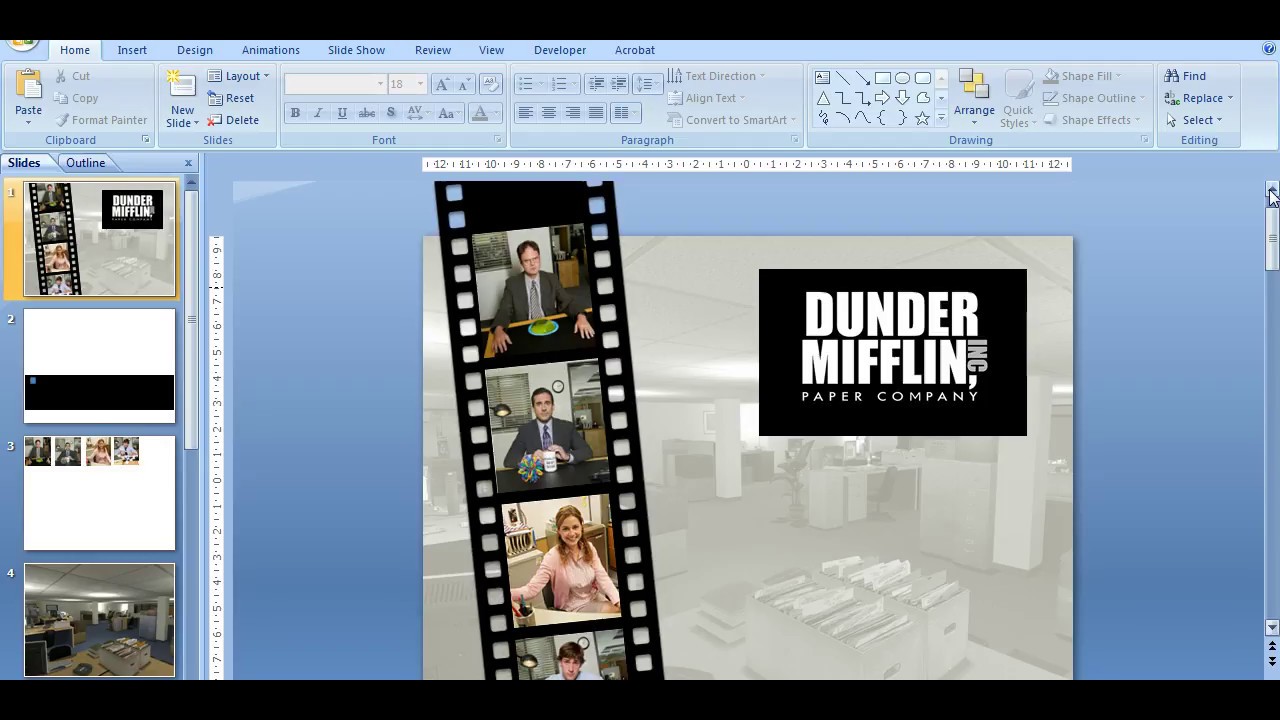1280x720 pixels.
Task: Open the Slide Show ribbon tab
Action: click(x=356, y=50)
